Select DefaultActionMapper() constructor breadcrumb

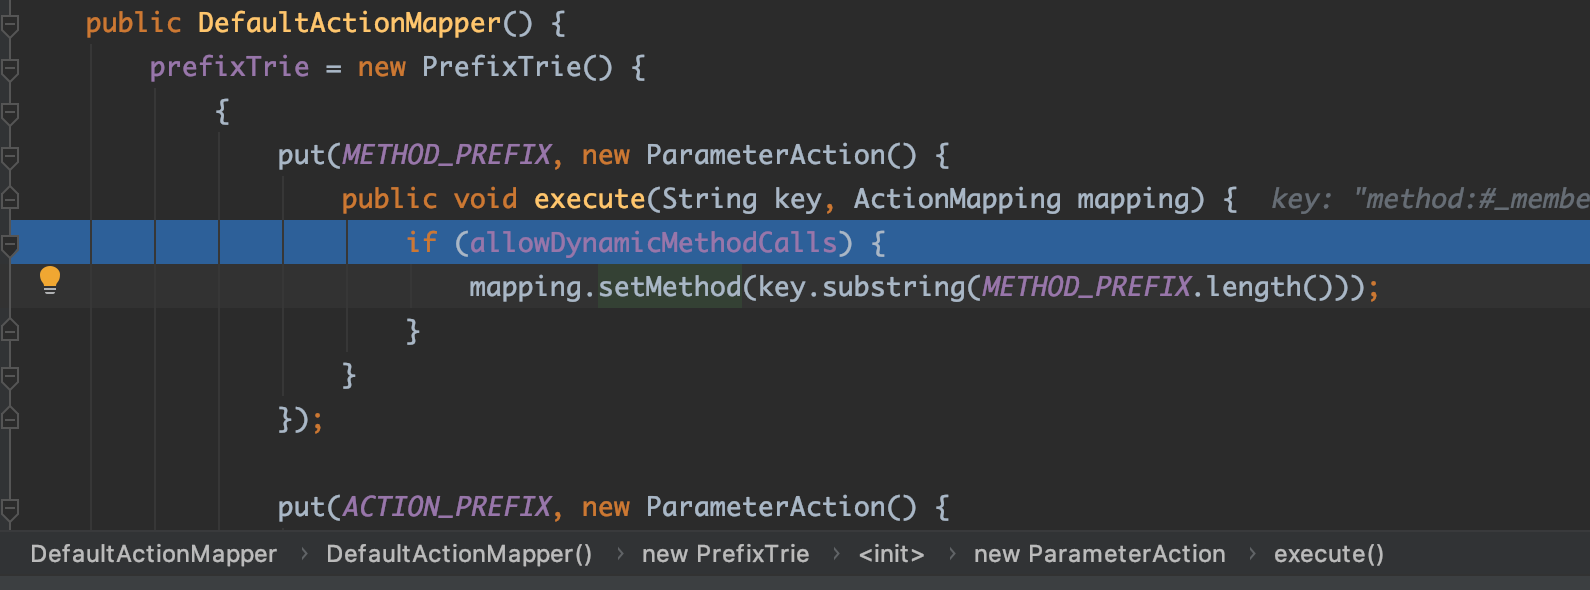click(459, 554)
